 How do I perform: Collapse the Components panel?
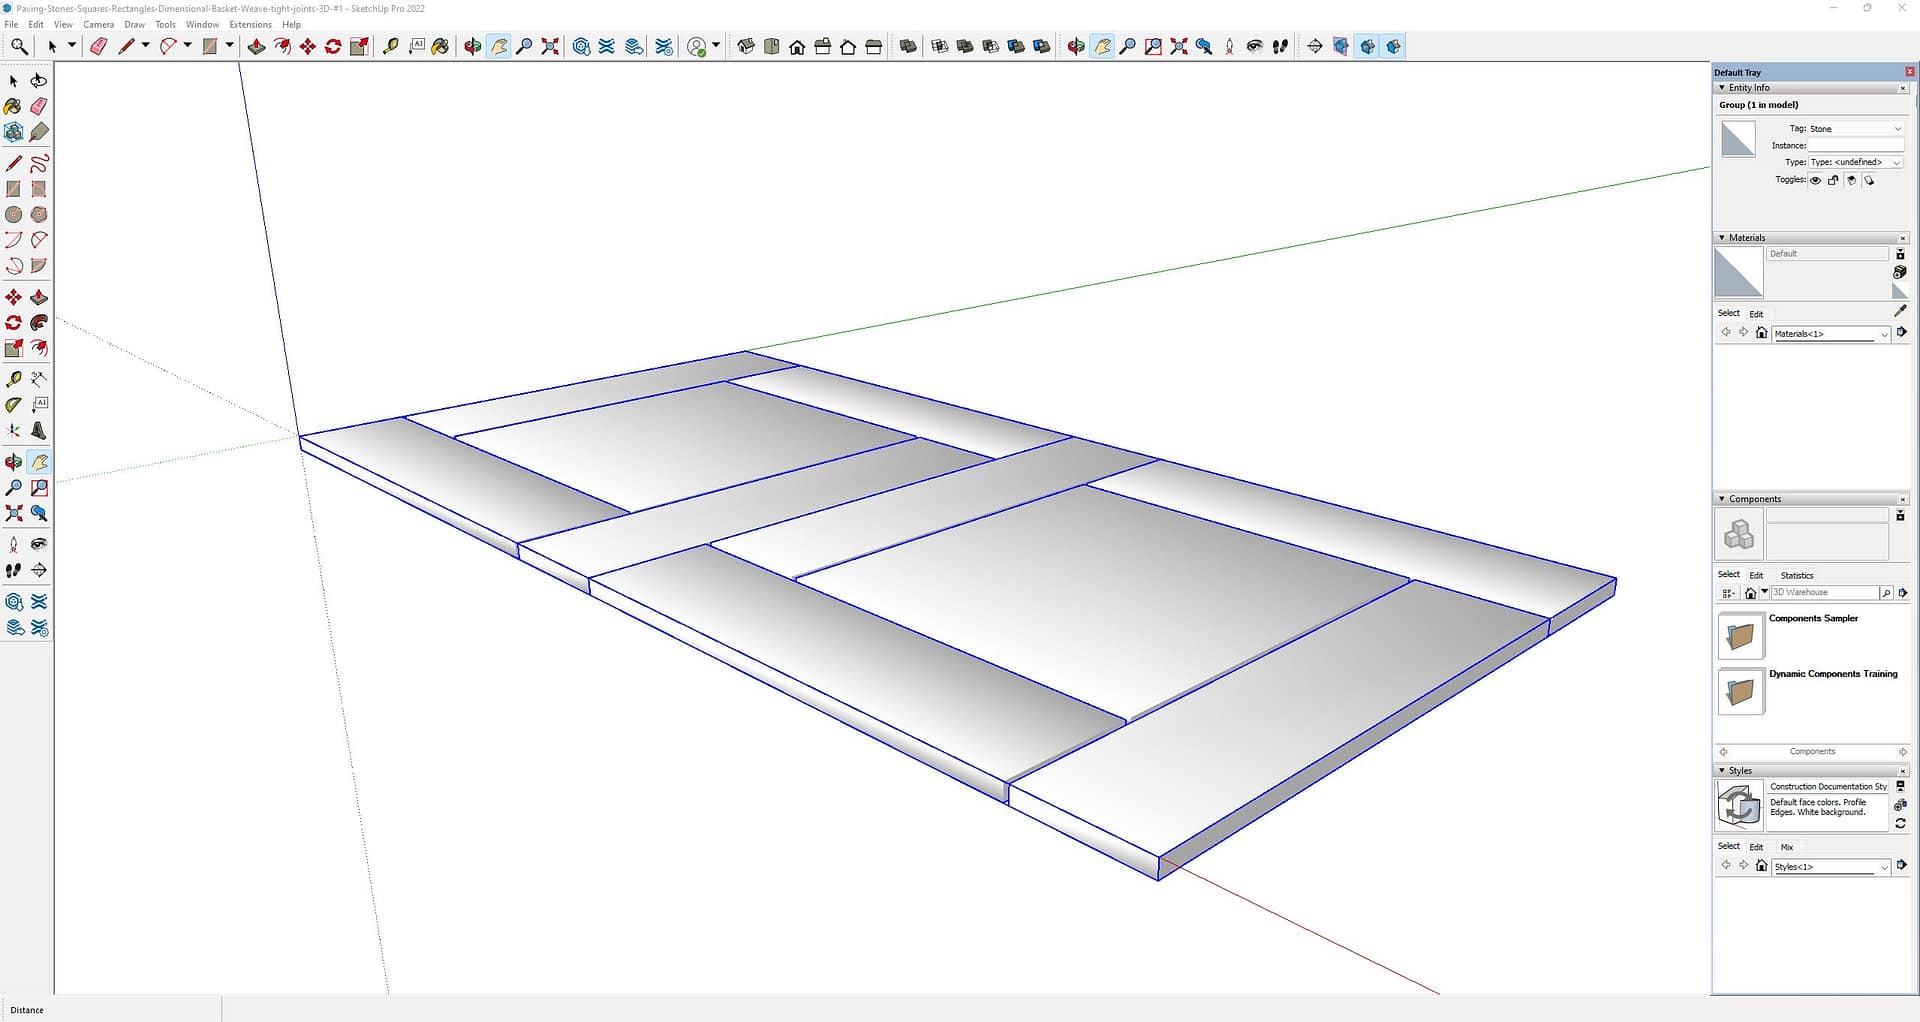(x=1721, y=499)
